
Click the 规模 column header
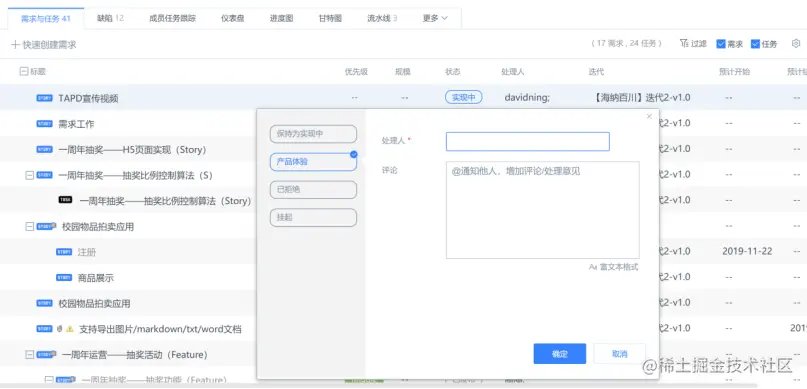coord(403,72)
